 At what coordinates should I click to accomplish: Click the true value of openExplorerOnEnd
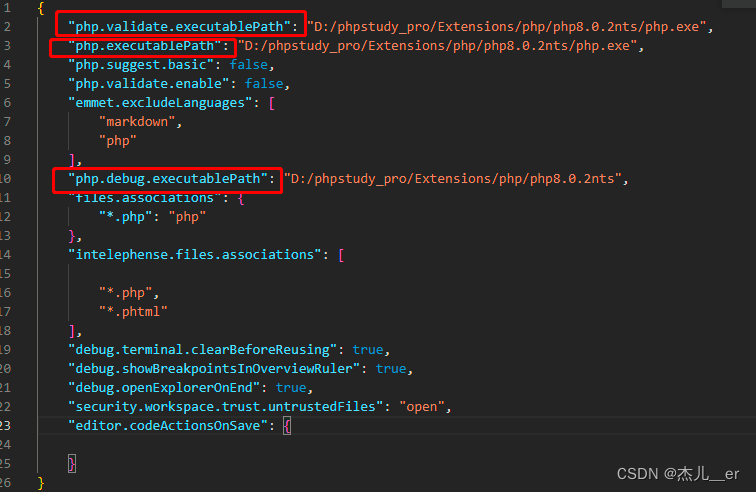pos(291,388)
